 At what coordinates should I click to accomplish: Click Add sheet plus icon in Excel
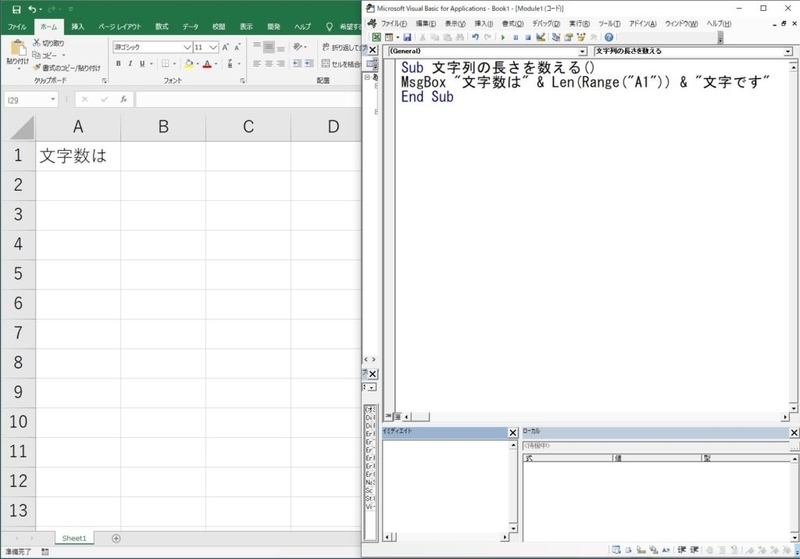point(116,538)
